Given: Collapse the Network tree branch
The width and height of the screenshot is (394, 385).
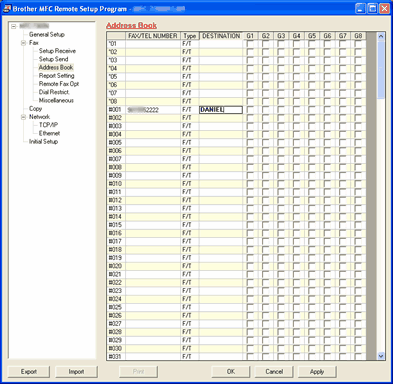Looking at the screenshot, I should tap(23, 117).
